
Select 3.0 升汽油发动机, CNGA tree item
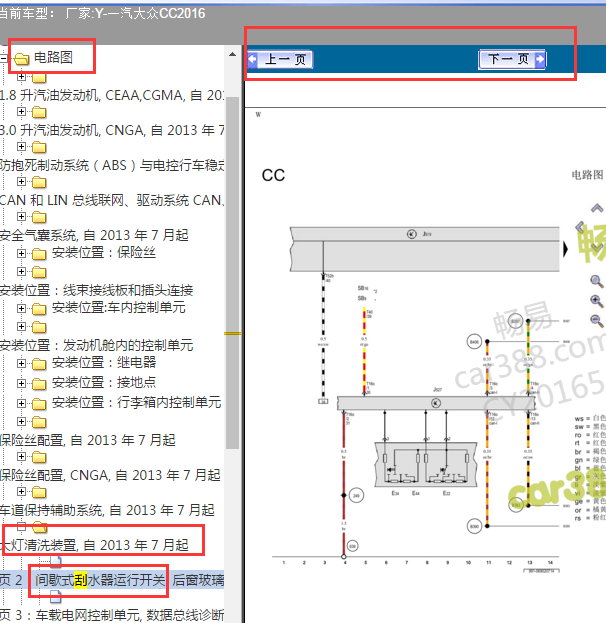[x=112, y=130]
